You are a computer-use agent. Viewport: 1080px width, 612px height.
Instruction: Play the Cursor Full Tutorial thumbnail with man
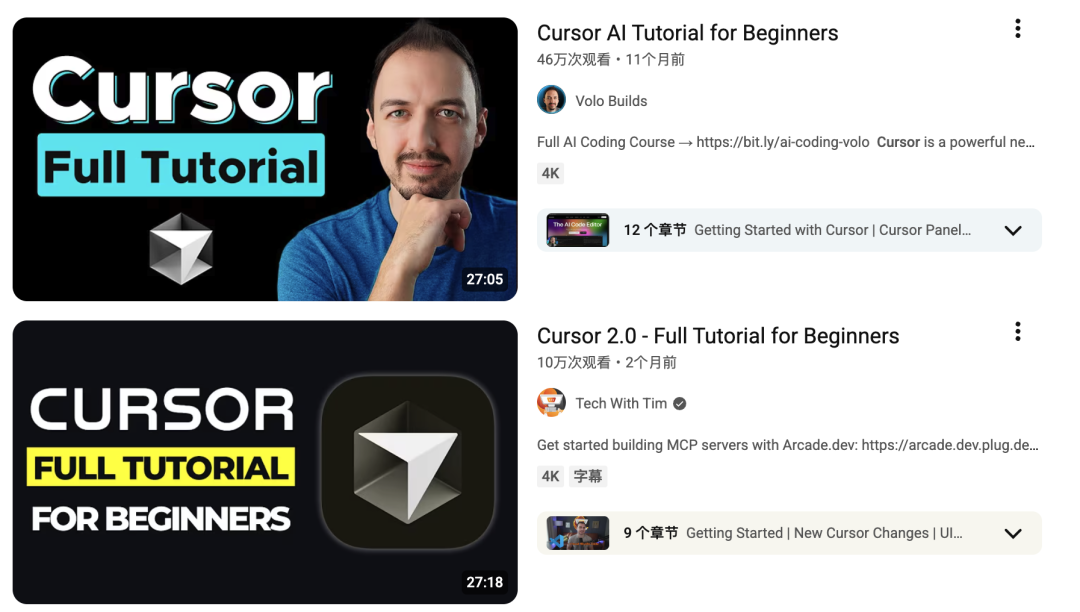click(x=265, y=159)
